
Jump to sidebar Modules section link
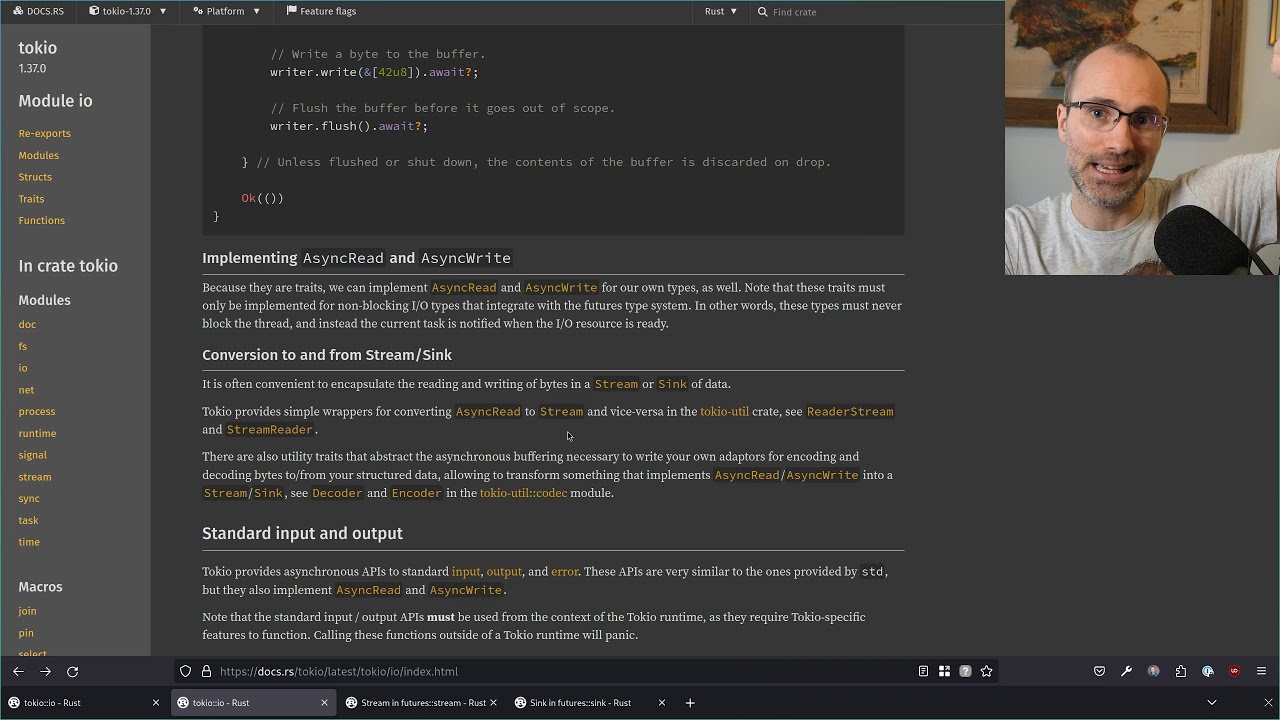pyautogui.click(x=38, y=155)
